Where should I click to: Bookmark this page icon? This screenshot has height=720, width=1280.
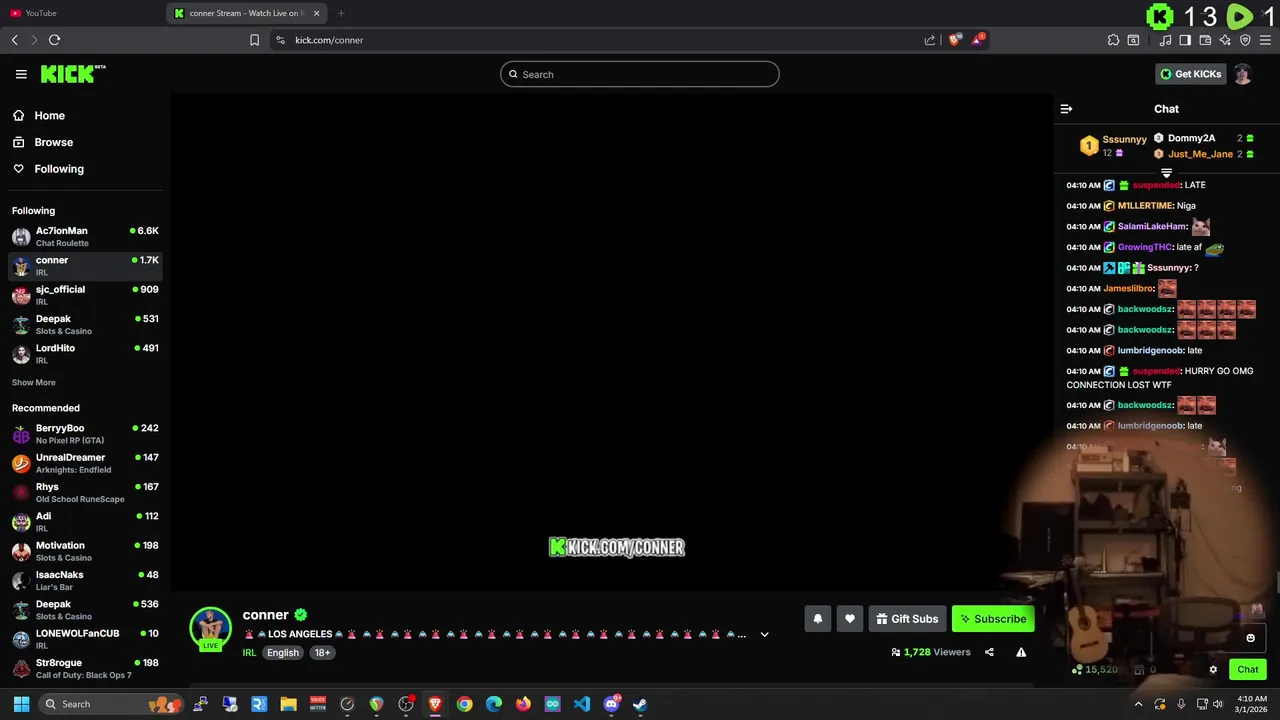pos(254,40)
